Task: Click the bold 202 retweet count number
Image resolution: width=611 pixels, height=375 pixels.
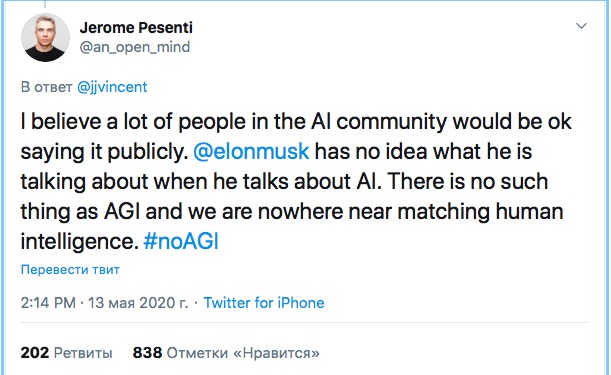Action: 35,353
